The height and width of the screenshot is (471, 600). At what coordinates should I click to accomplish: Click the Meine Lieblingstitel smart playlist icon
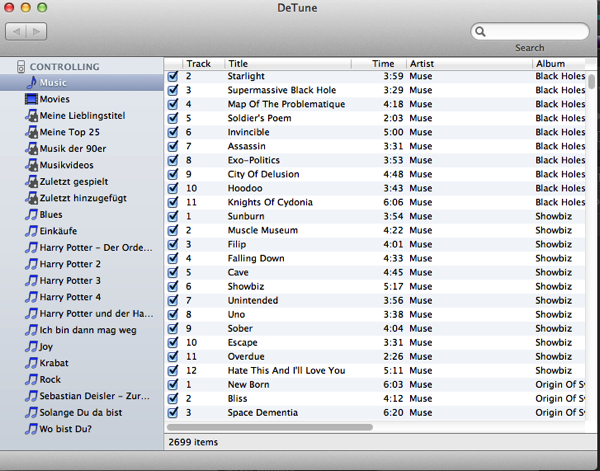pyautogui.click(x=31, y=116)
